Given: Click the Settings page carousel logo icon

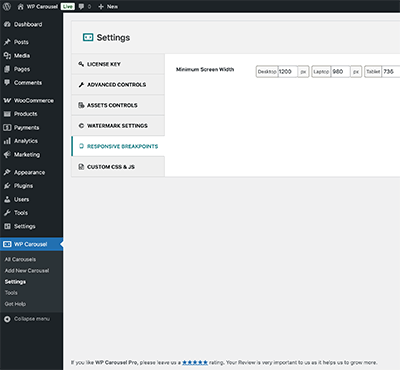Looking at the screenshot, I should pyautogui.click(x=88, y=37).
